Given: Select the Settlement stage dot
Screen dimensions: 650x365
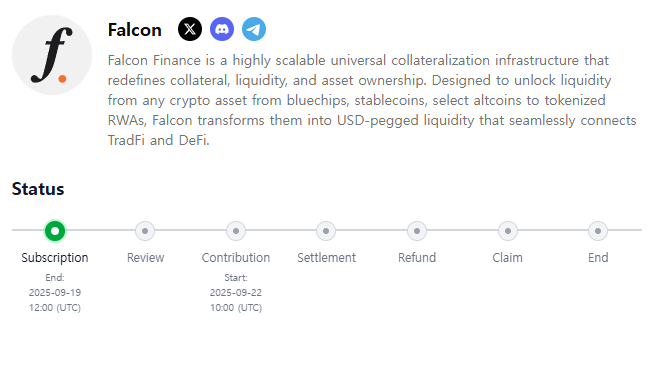Looking at the screenshot, I should pyautogui.click(x=326, y=231).
